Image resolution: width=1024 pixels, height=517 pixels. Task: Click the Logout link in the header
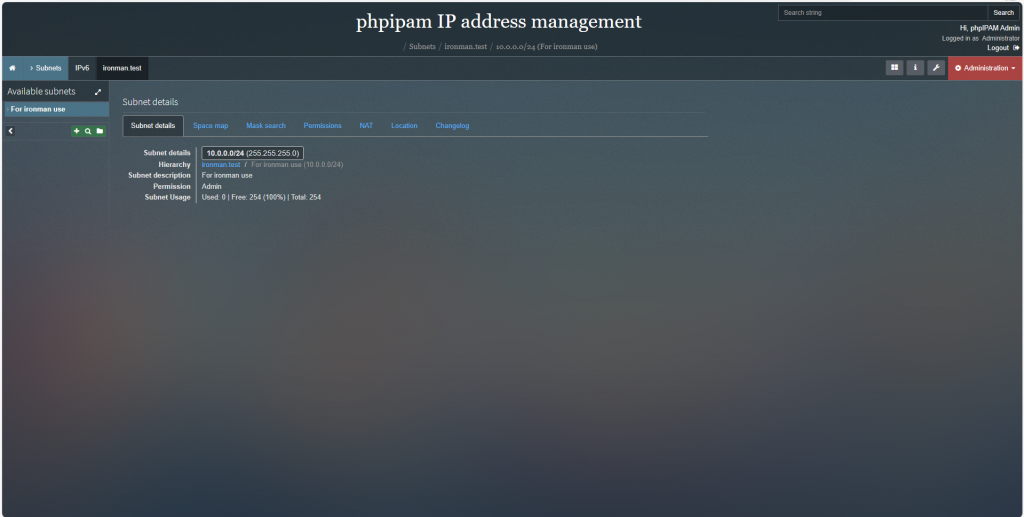(x=1002, y=48)
